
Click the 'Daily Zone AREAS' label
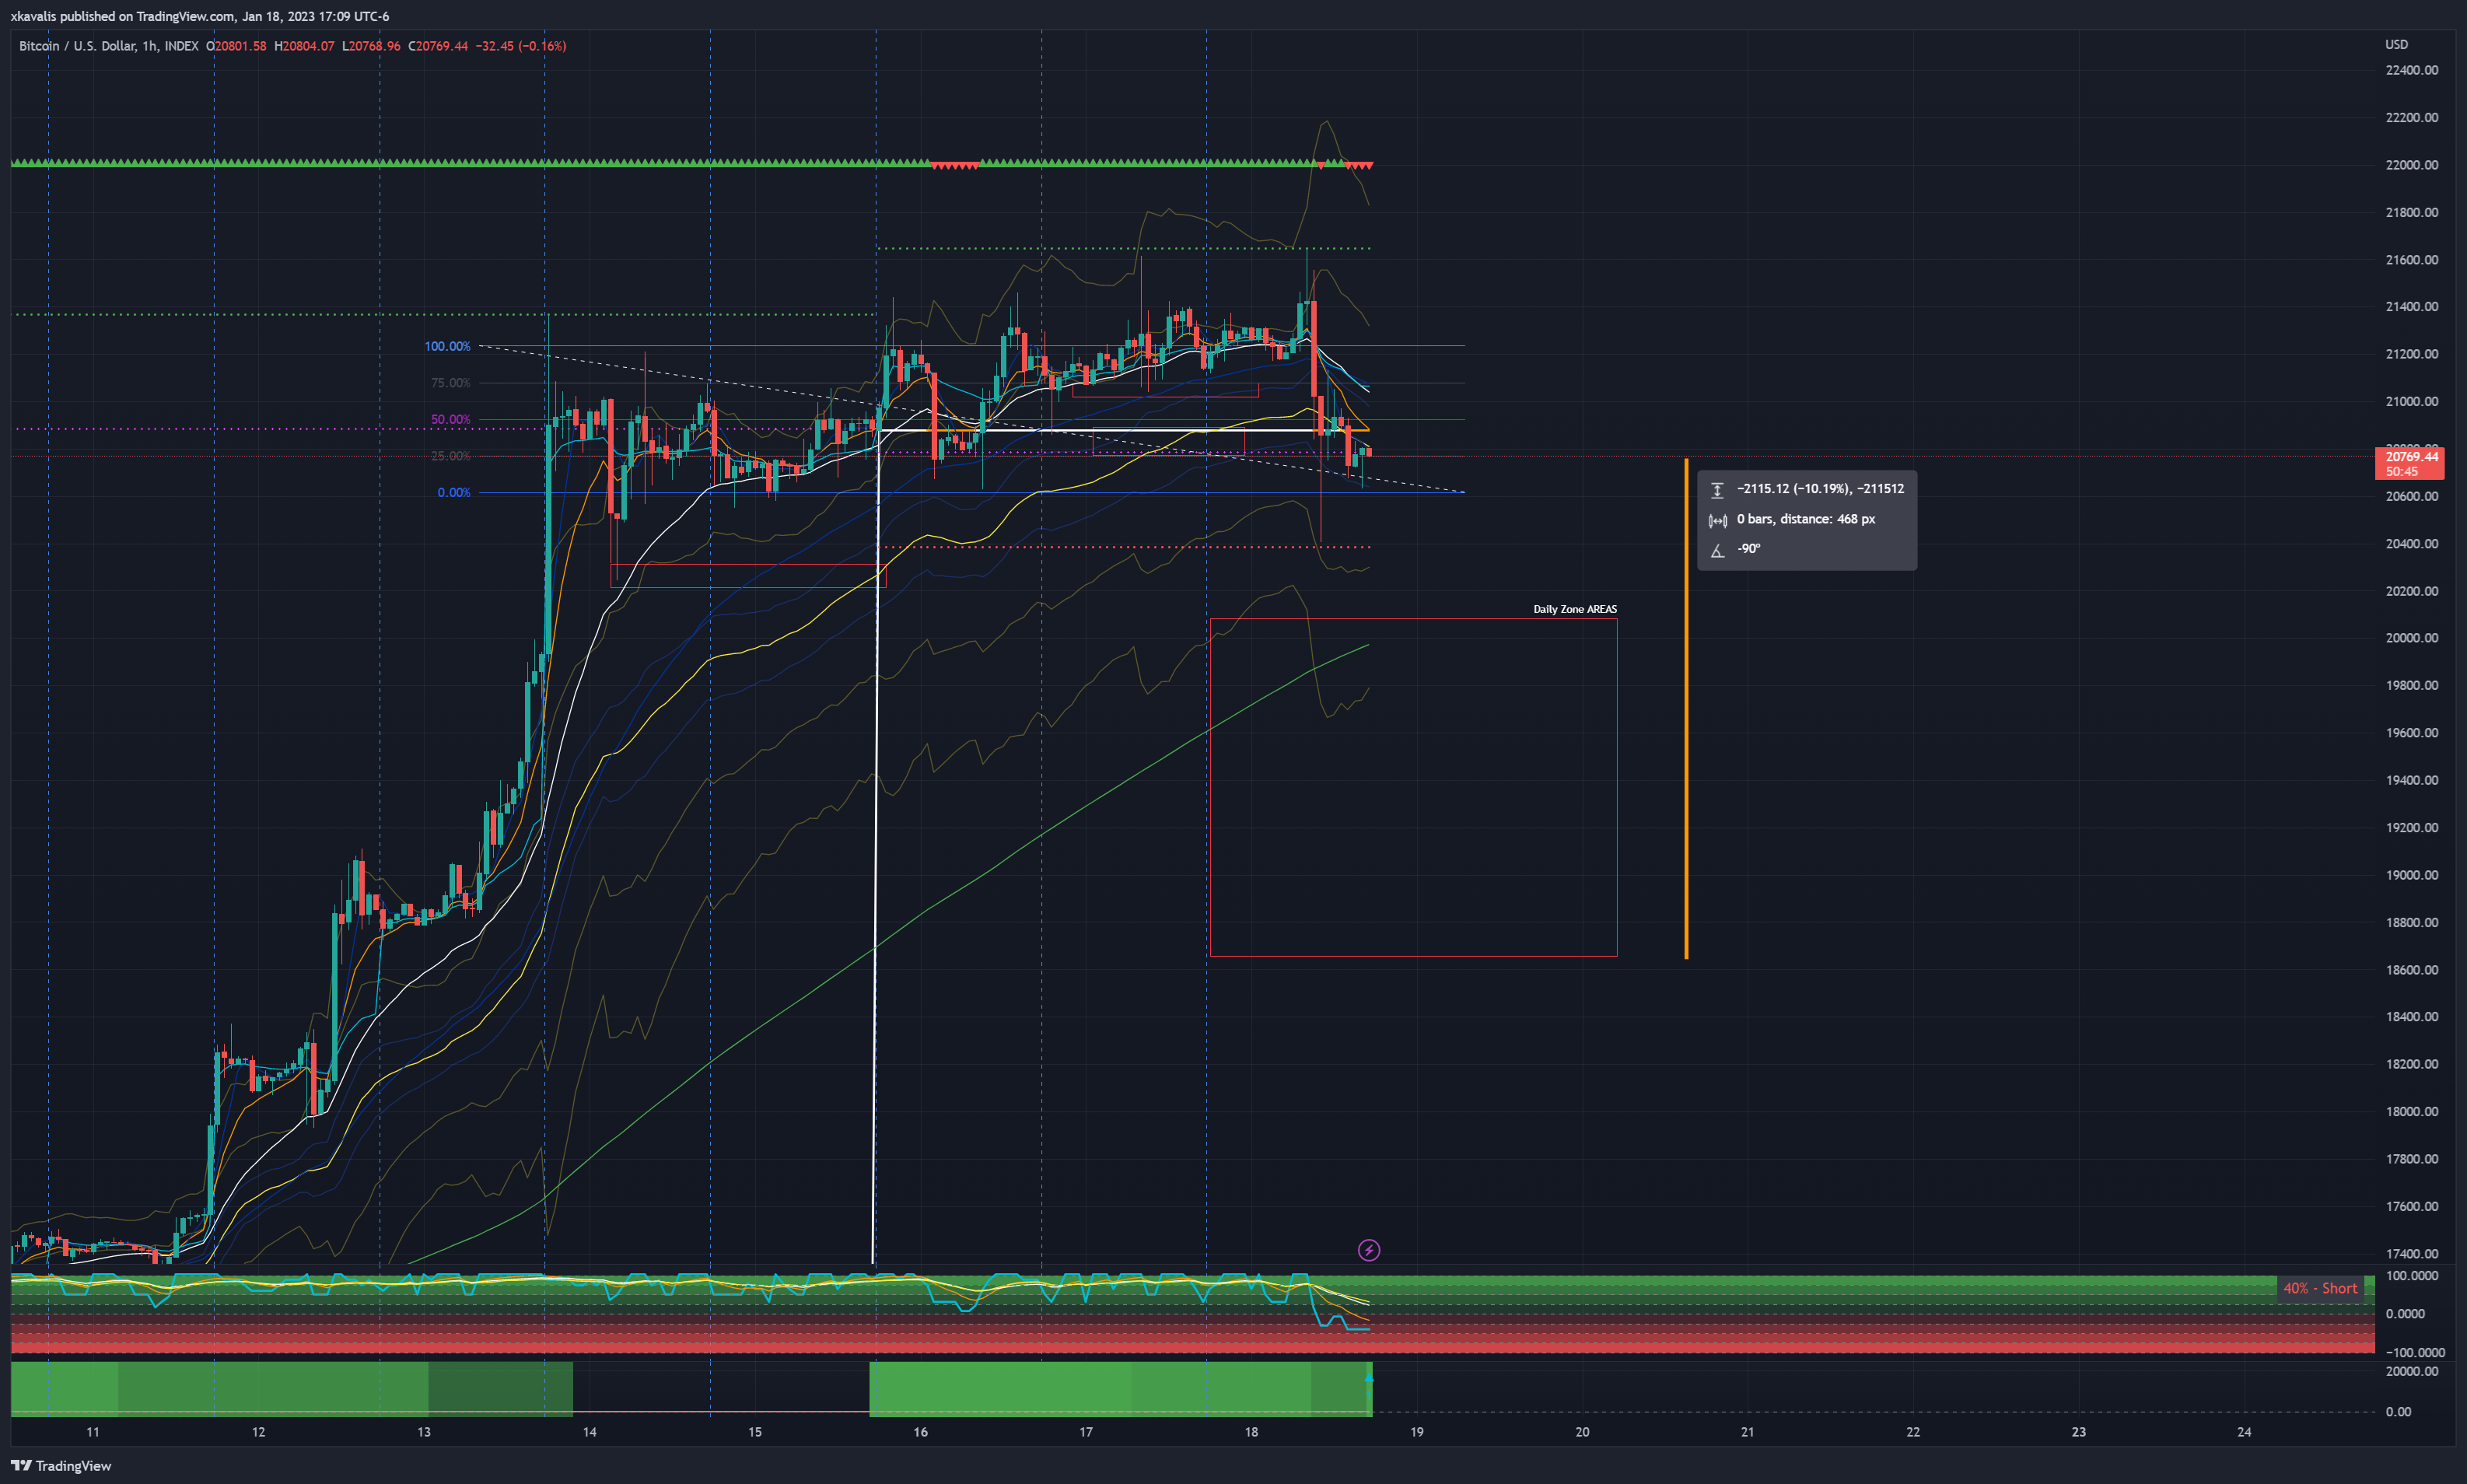click(x=1575, y=609)
